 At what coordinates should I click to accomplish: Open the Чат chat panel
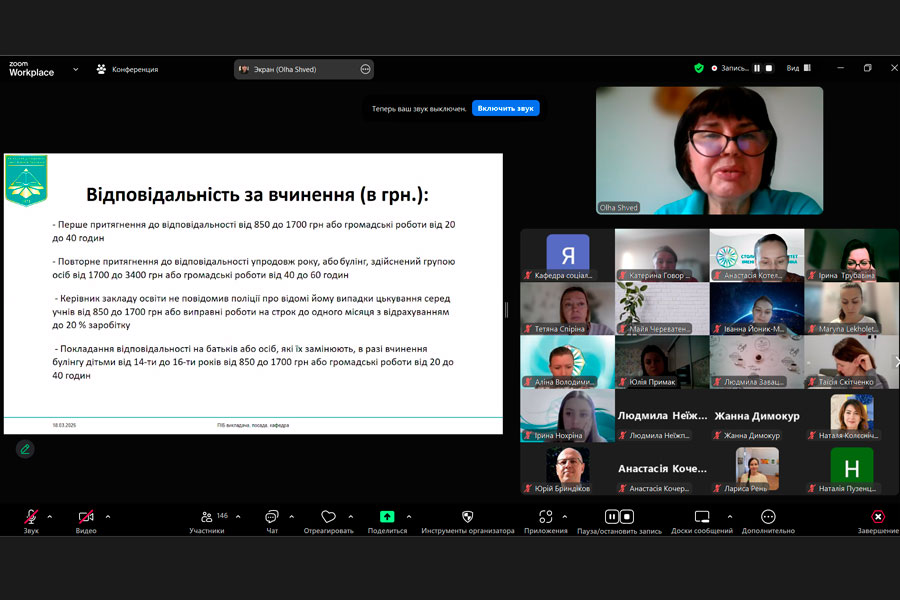click(271, 517)
